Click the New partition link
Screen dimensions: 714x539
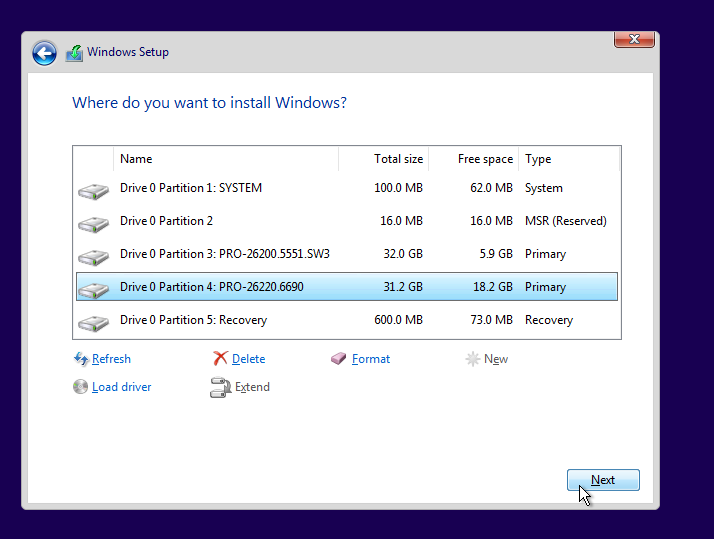496,359
